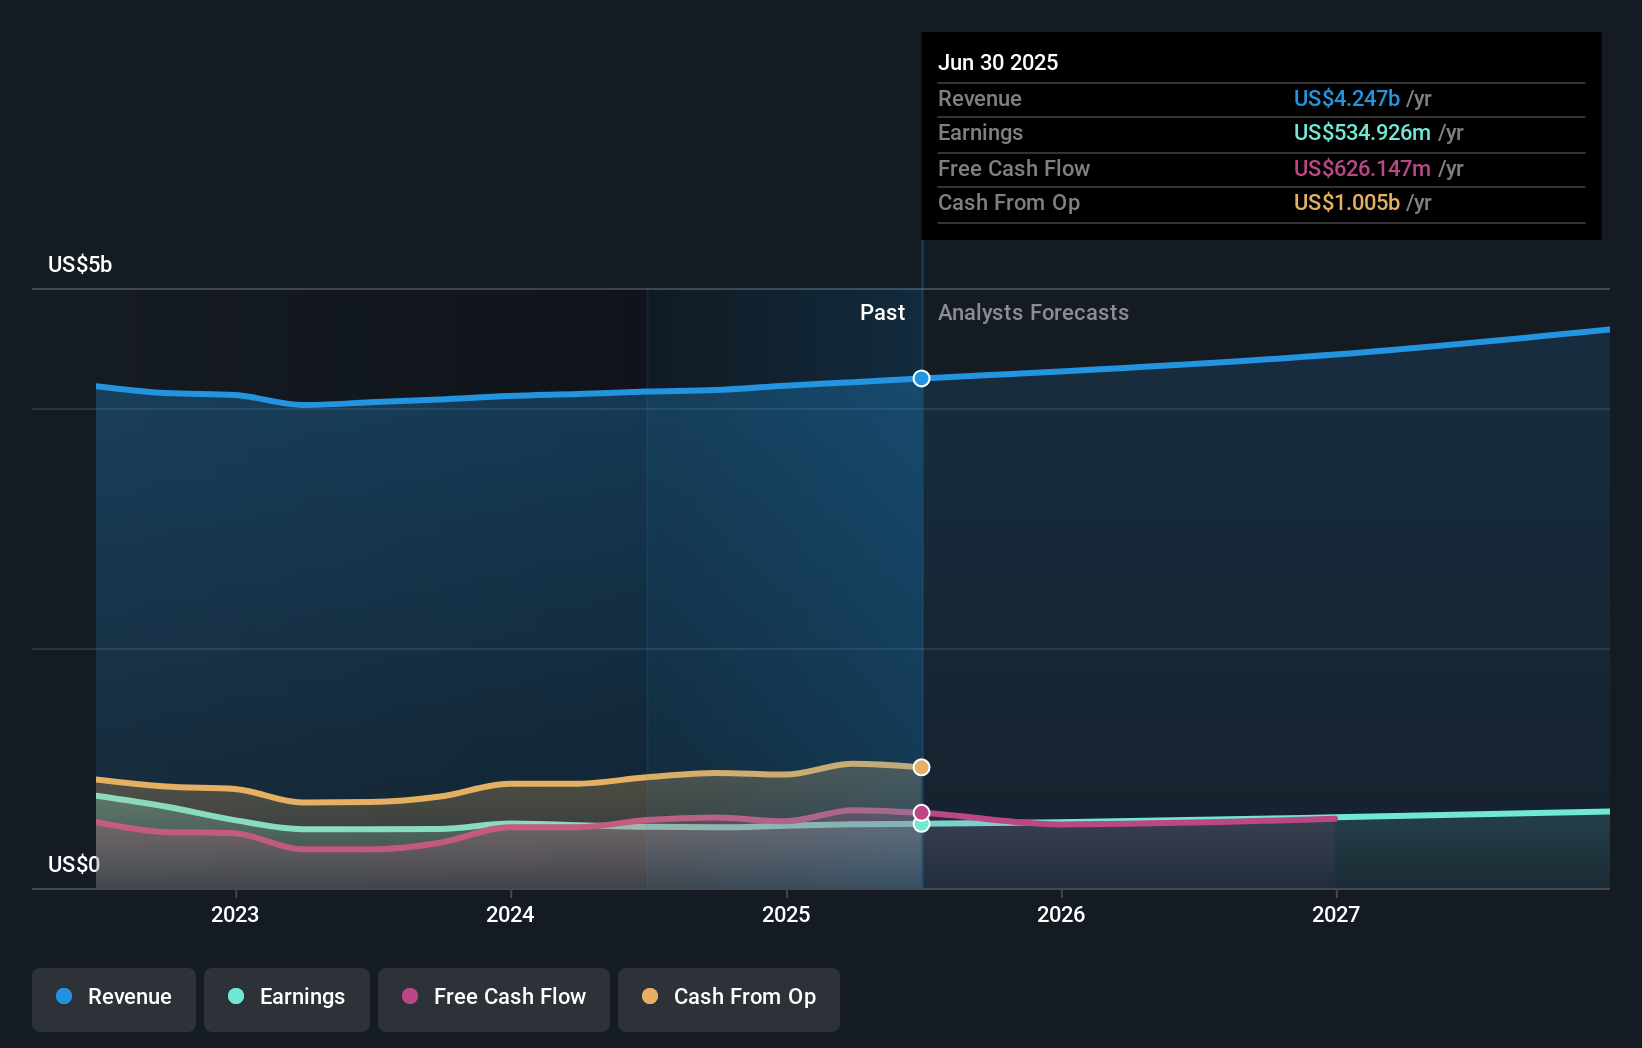
Task: Click the Free Cash Flow label in tooltip
Action: click(1013, 168)
